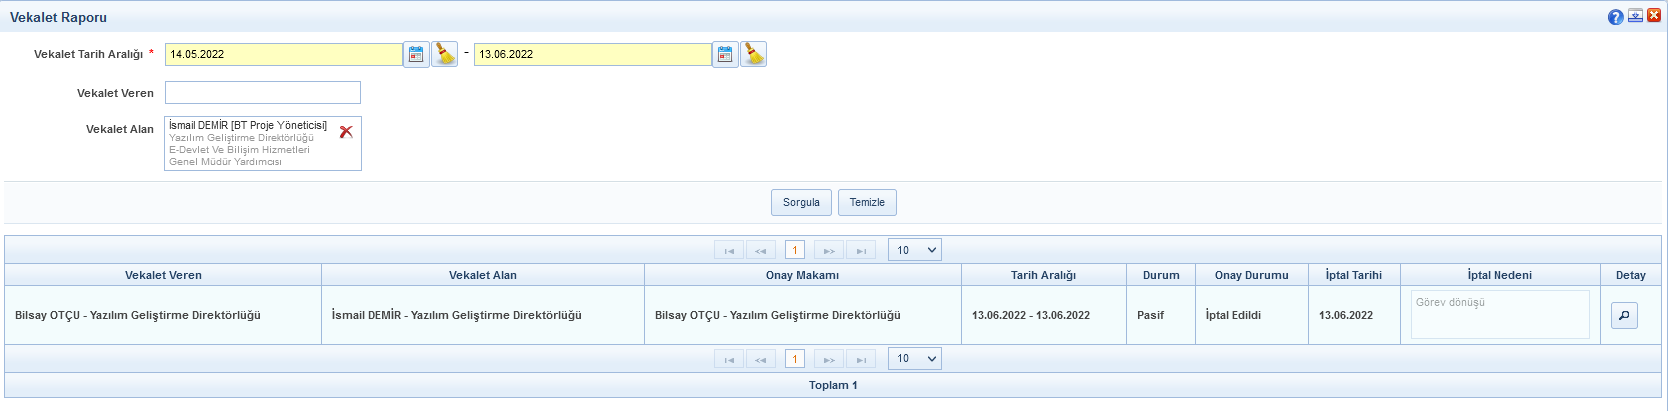This screenshot has height=411, width=1668.
Task: Click the Onay Durumu column header
Action: (x=1252, y=275)
